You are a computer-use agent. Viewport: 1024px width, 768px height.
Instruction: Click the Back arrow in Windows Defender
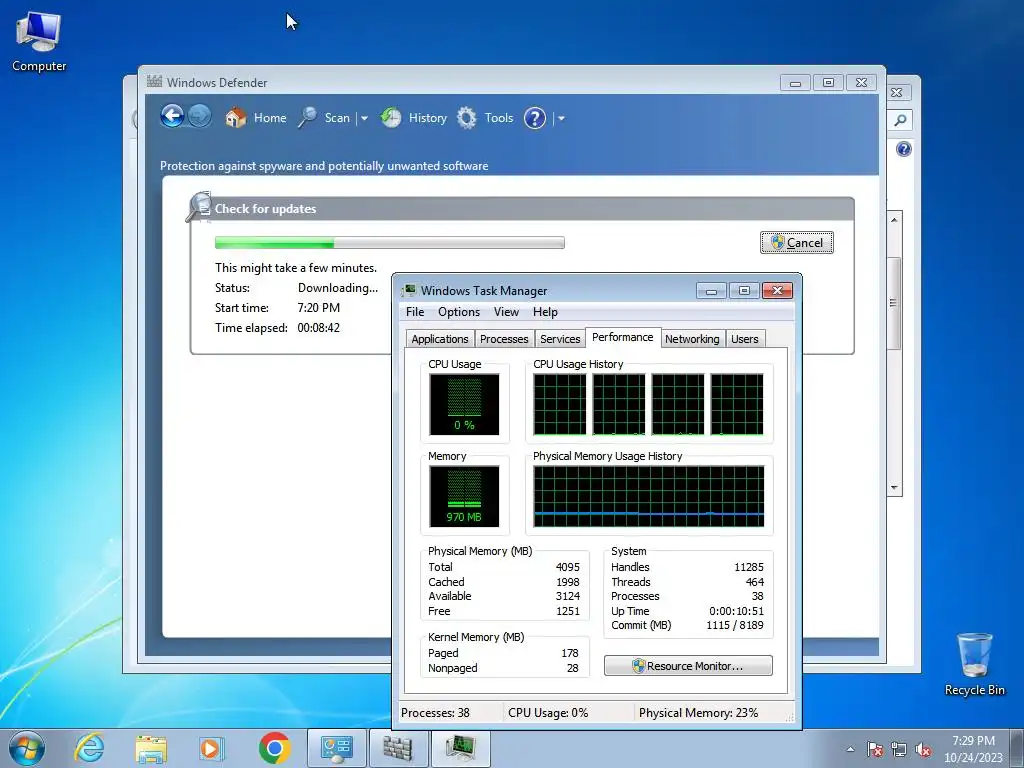[172, 117]
